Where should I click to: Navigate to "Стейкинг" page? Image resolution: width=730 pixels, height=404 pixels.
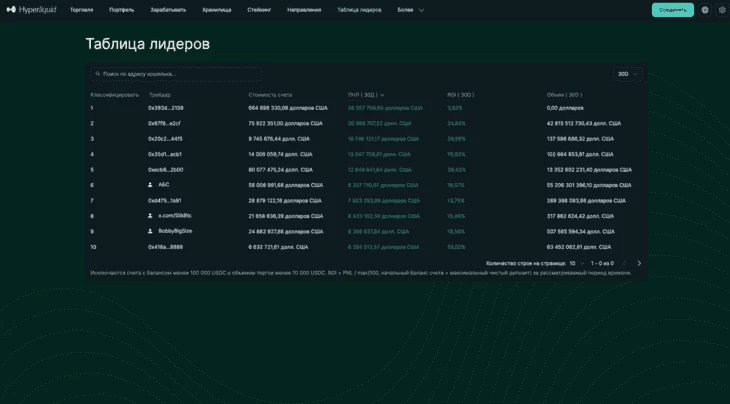(258, 10)
